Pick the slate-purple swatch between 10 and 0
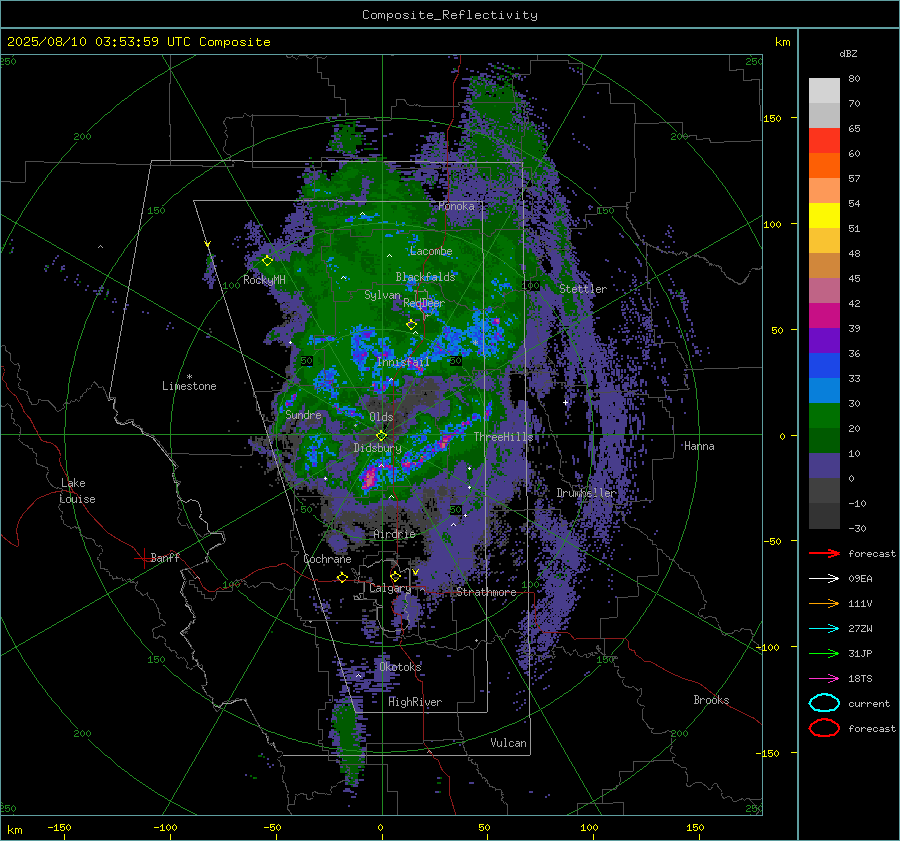This screenshot has width=900, height=841. [x=824, y=466]
